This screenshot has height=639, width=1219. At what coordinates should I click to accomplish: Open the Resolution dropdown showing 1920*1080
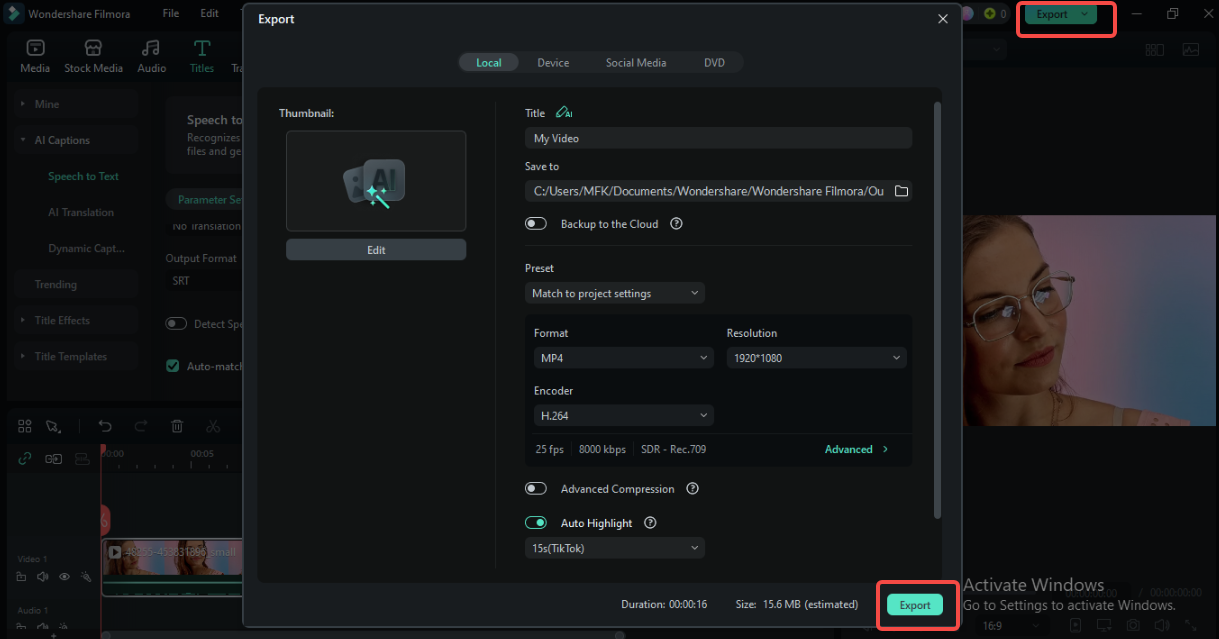coord(816,357)
